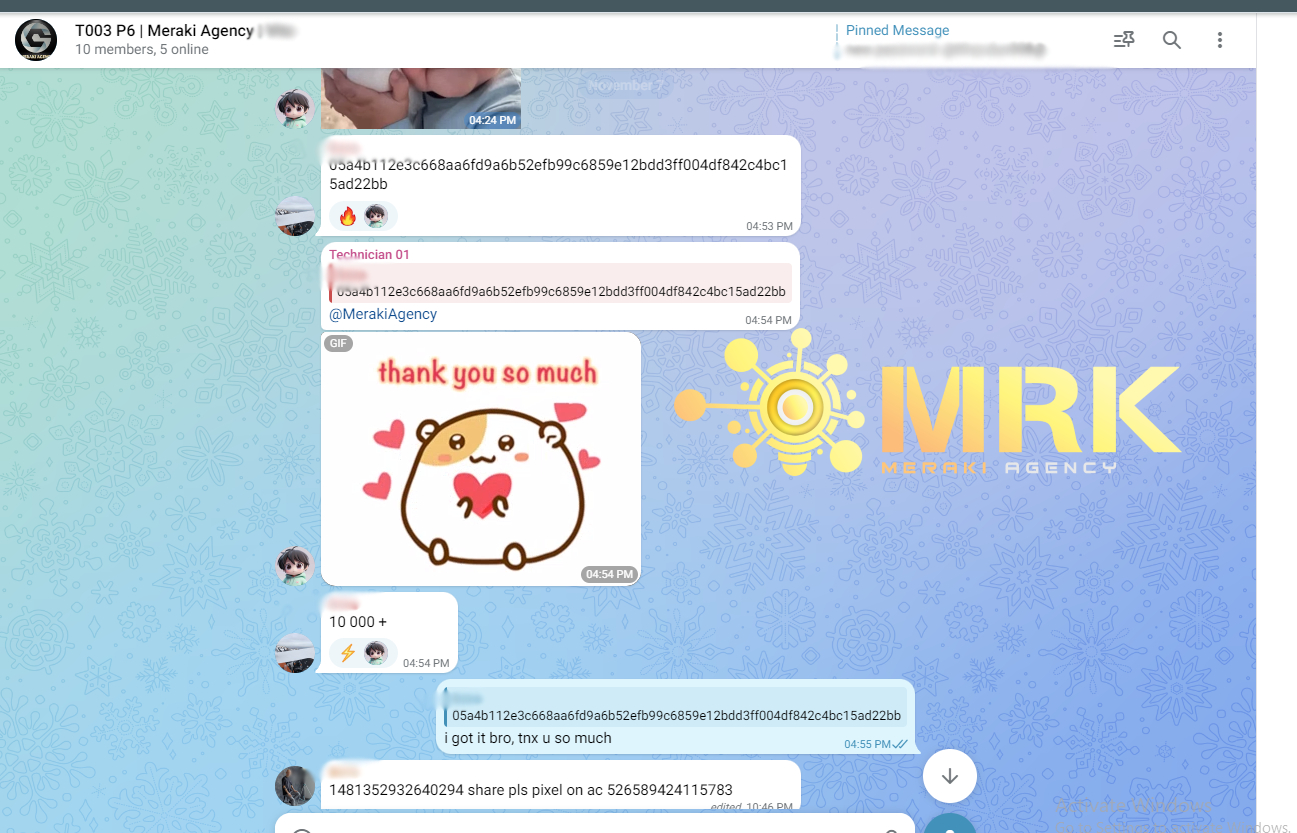Image resolution: width=1297 pixels, height=833 pixels.
Task: Click sender avatar beside the thank-you GIF
Action: tap(295, 566)
